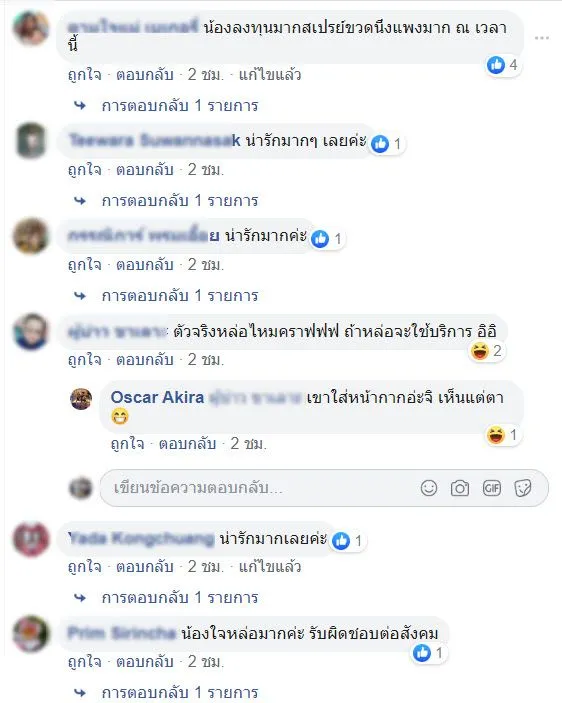Open emoji picker in reply box

(429, 488)
